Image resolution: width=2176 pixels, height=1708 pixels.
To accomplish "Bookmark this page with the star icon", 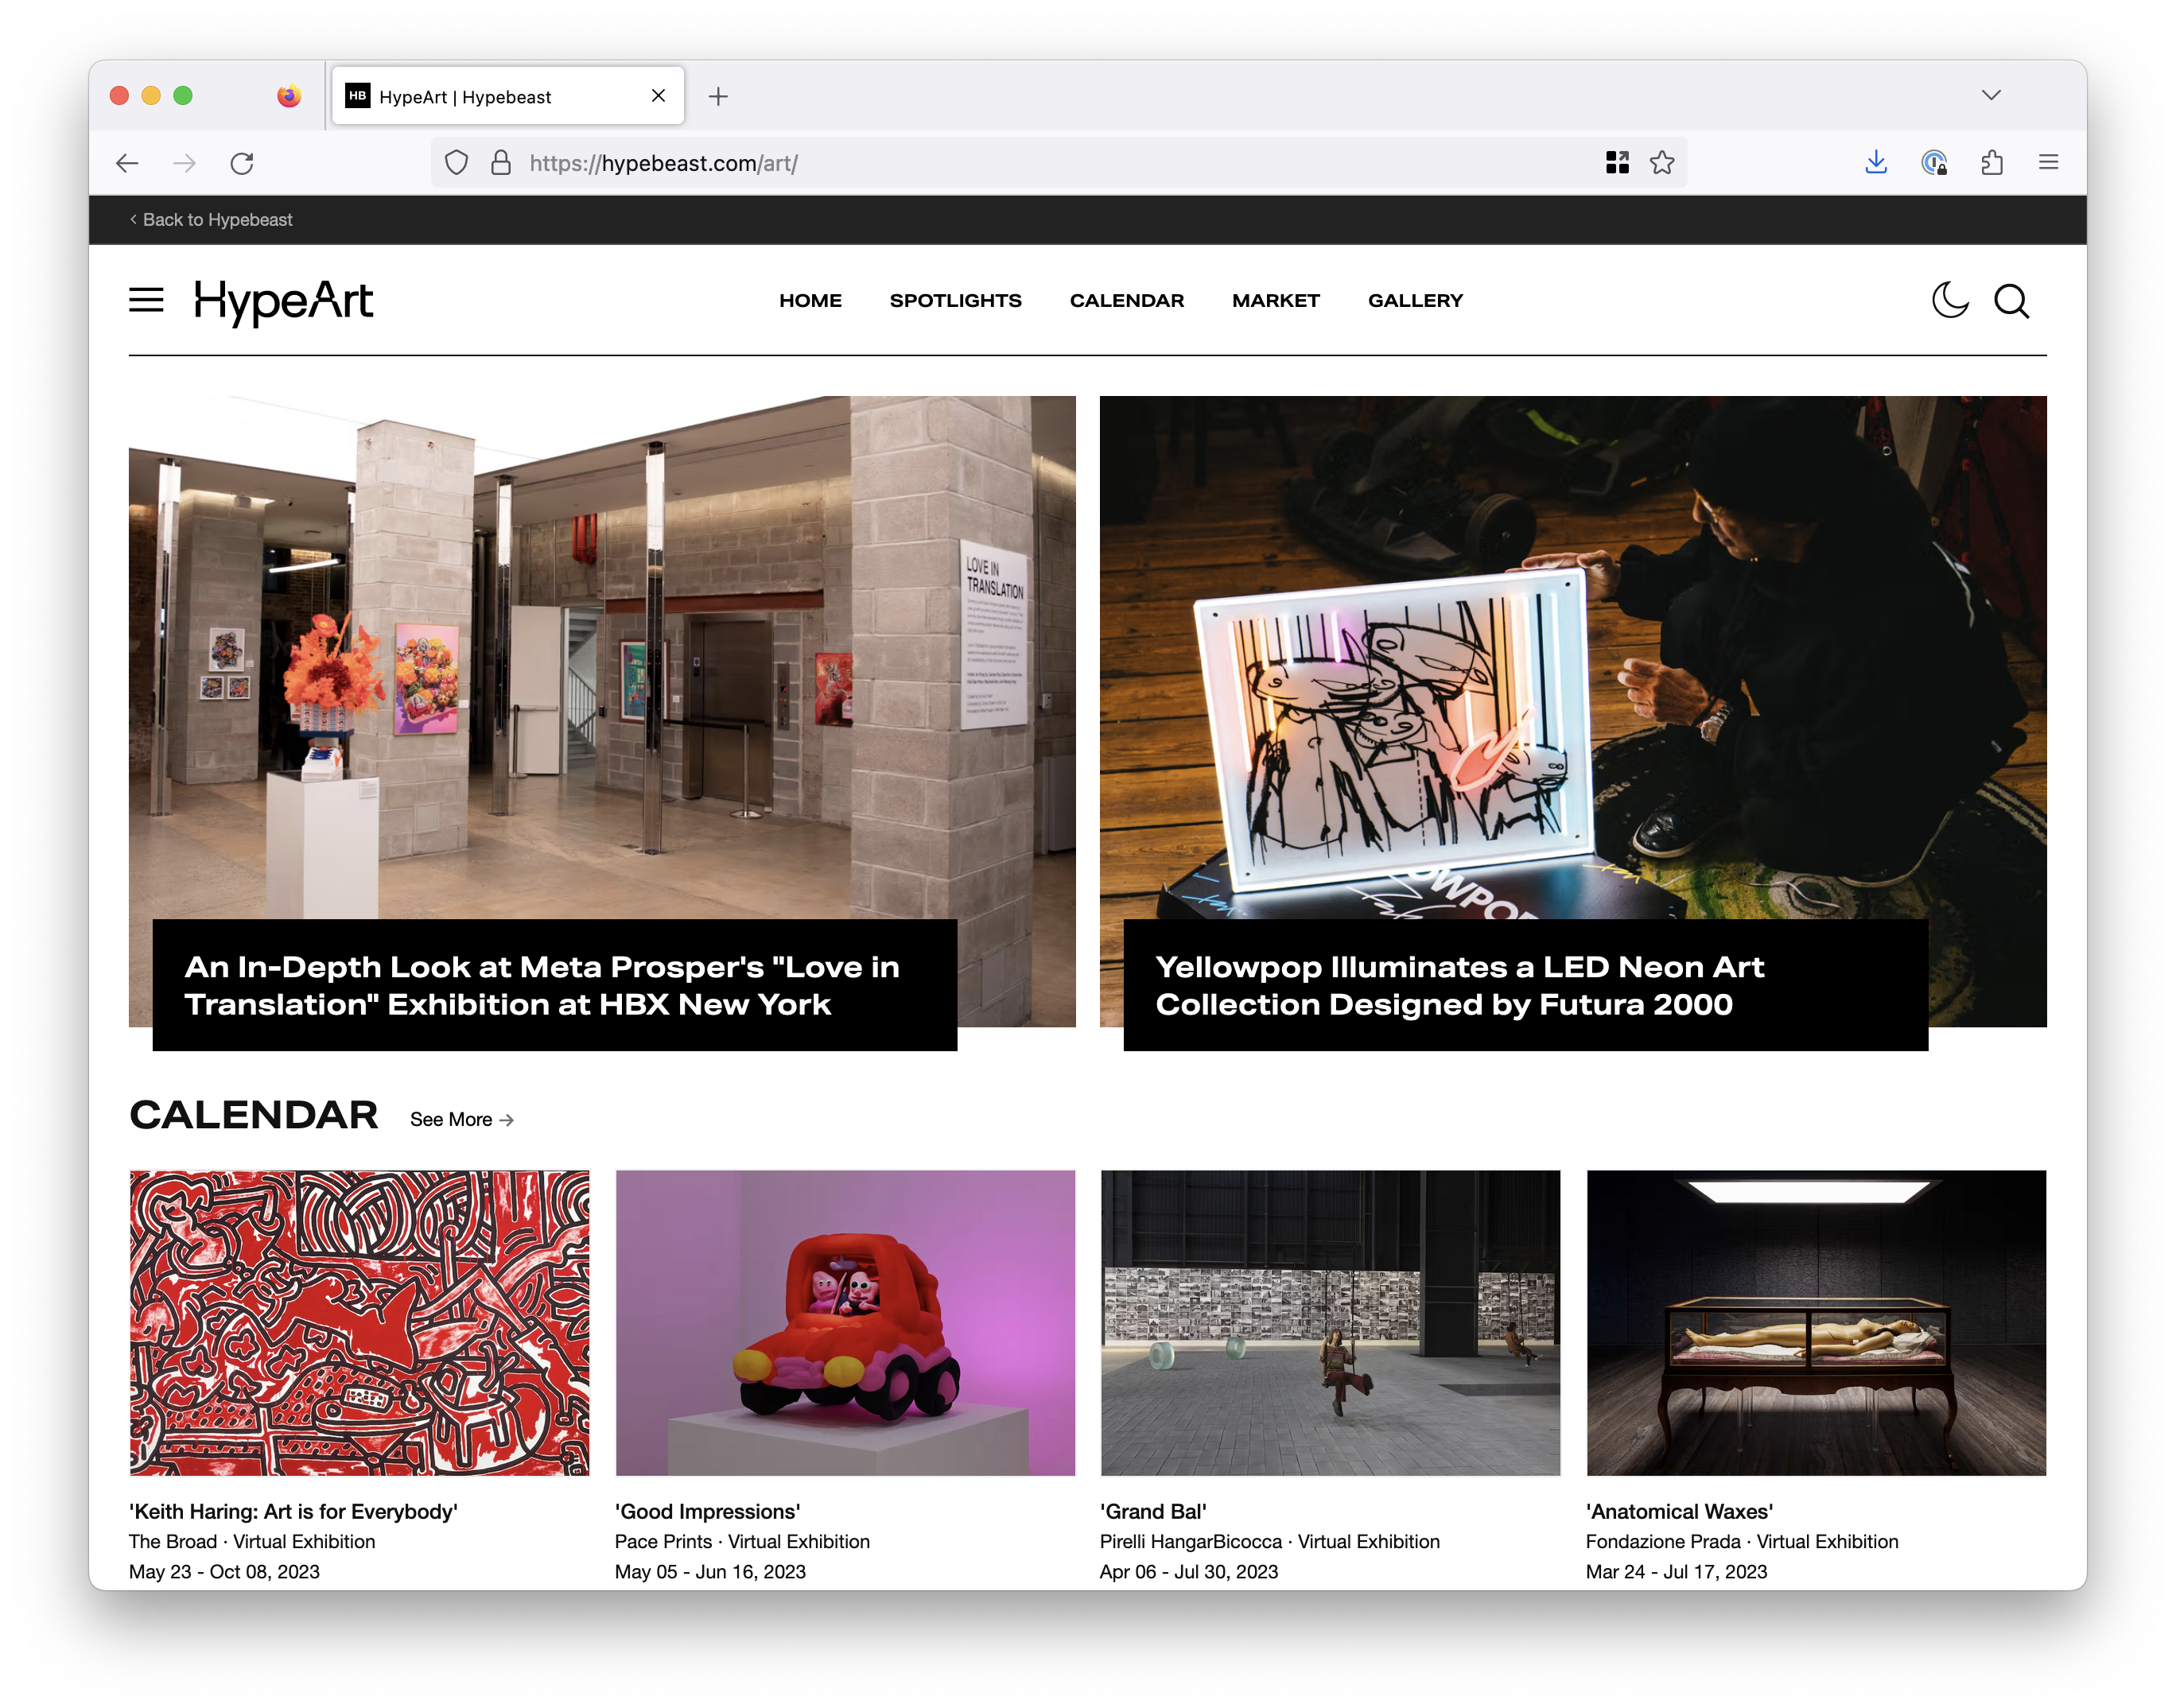I will pyautogui.click(x=1662, y=163).
